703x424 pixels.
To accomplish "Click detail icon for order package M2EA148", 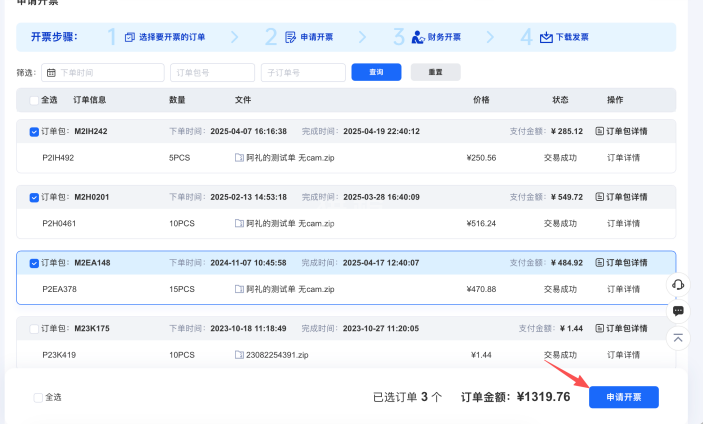I will click(x=599, y=263).
